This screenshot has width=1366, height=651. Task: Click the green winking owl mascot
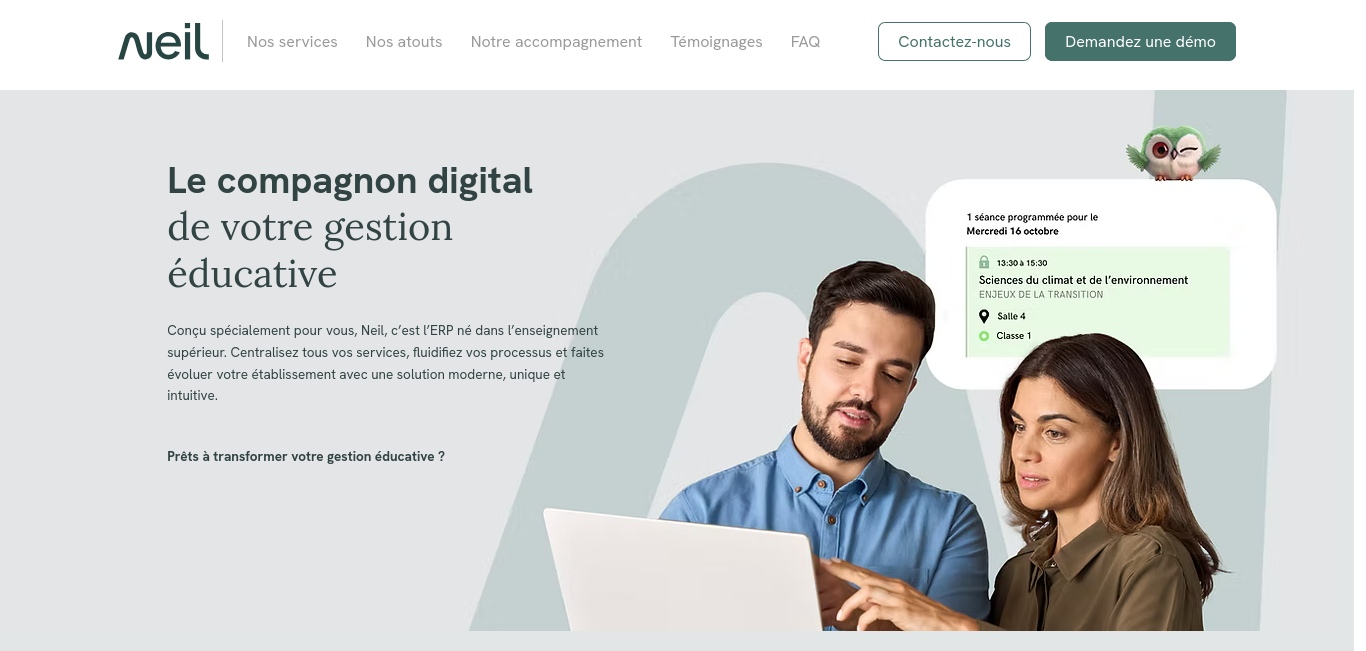[x=1174, y=152]
